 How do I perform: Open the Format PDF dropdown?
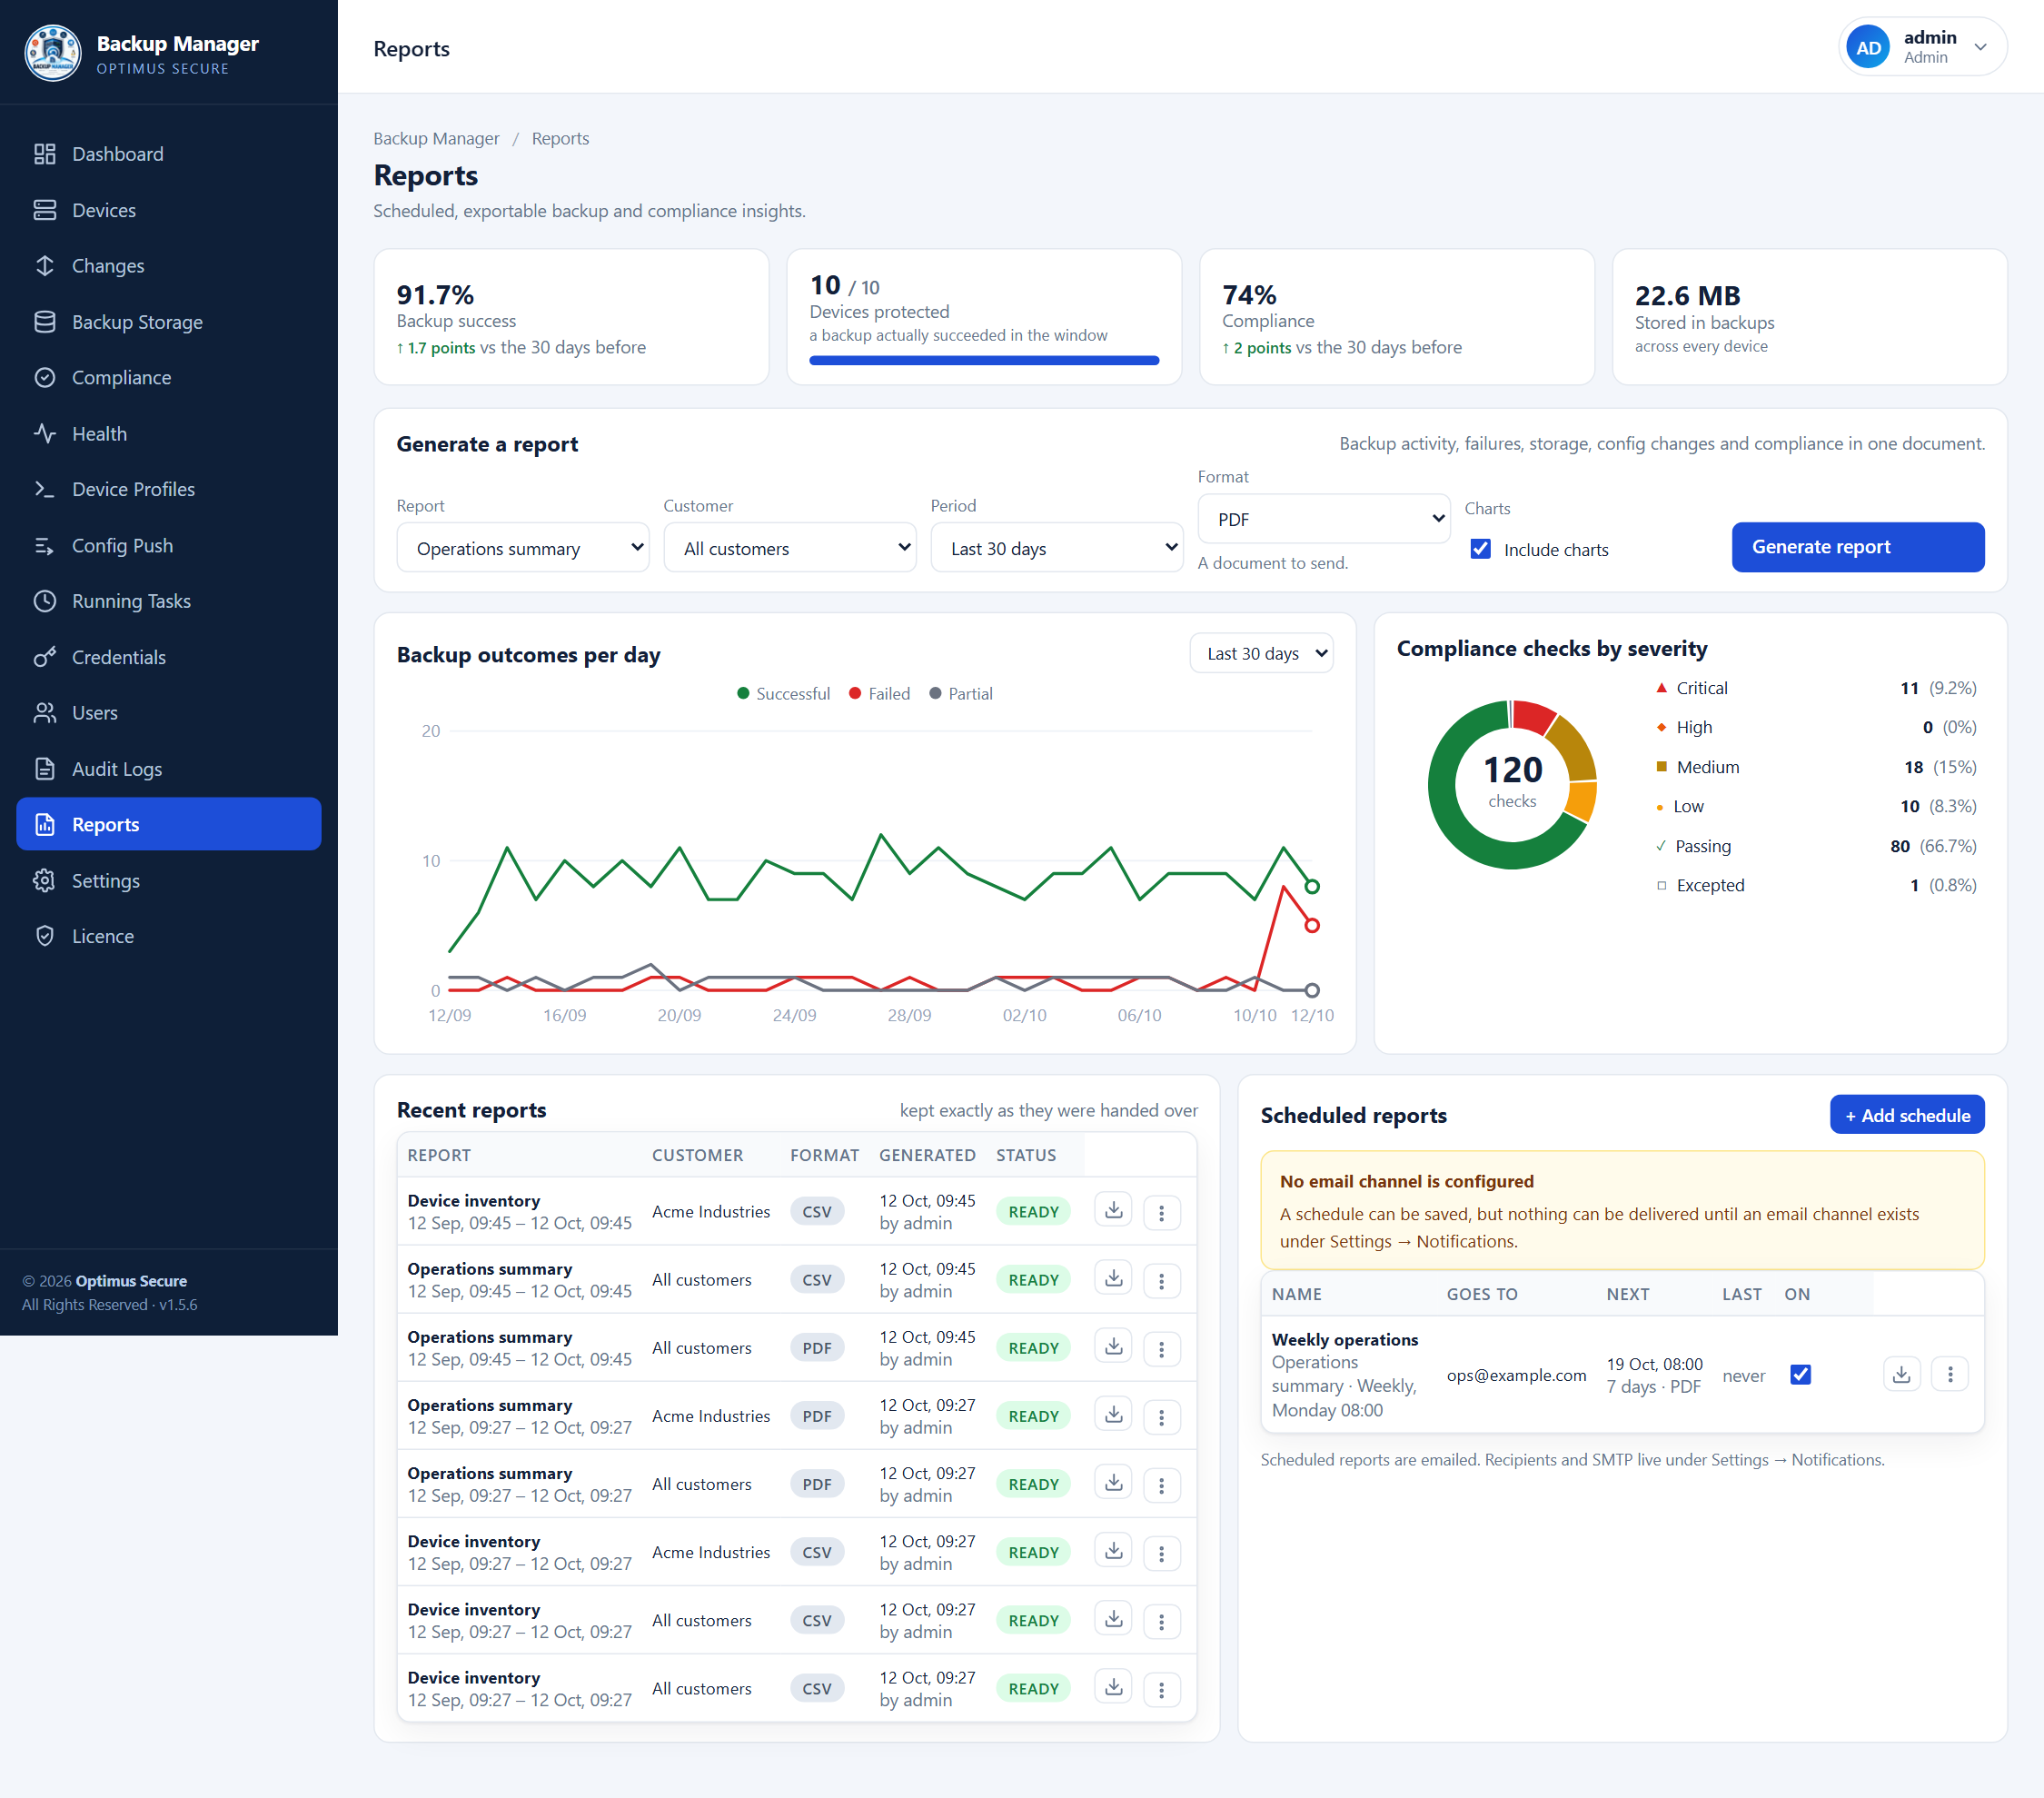(1324, 519)
